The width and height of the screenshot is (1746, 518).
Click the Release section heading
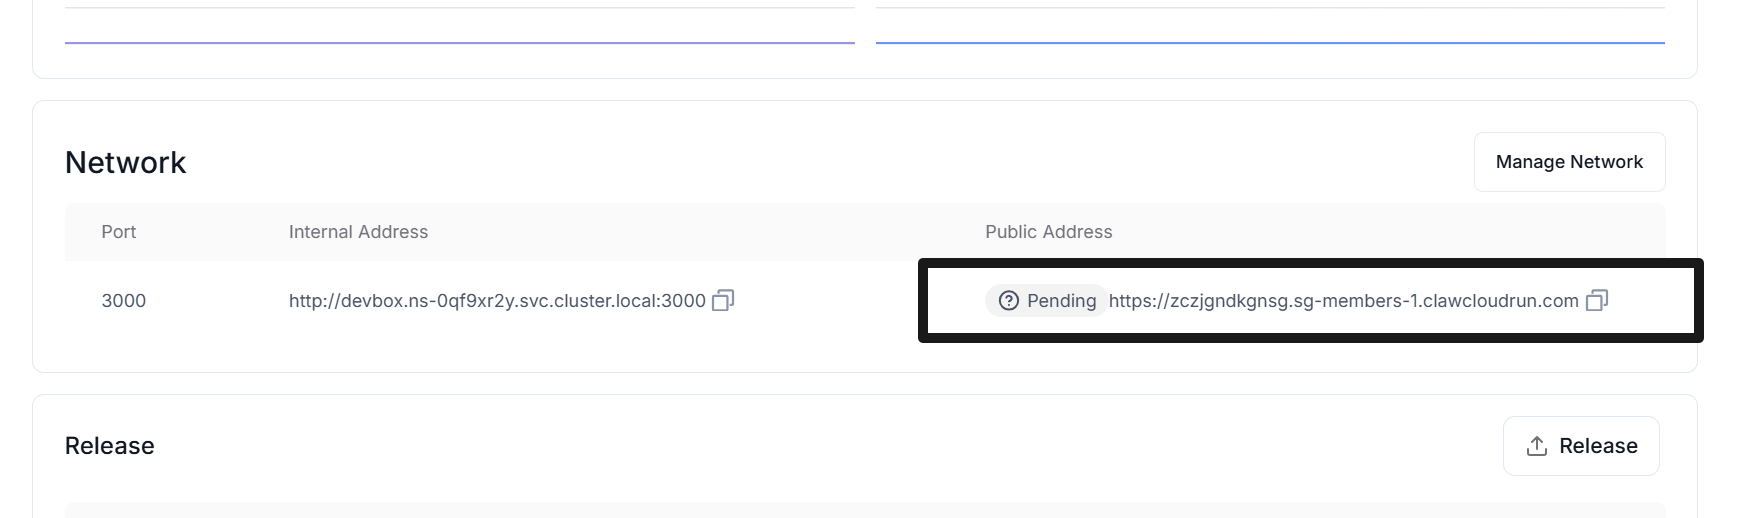pos(110,446)
